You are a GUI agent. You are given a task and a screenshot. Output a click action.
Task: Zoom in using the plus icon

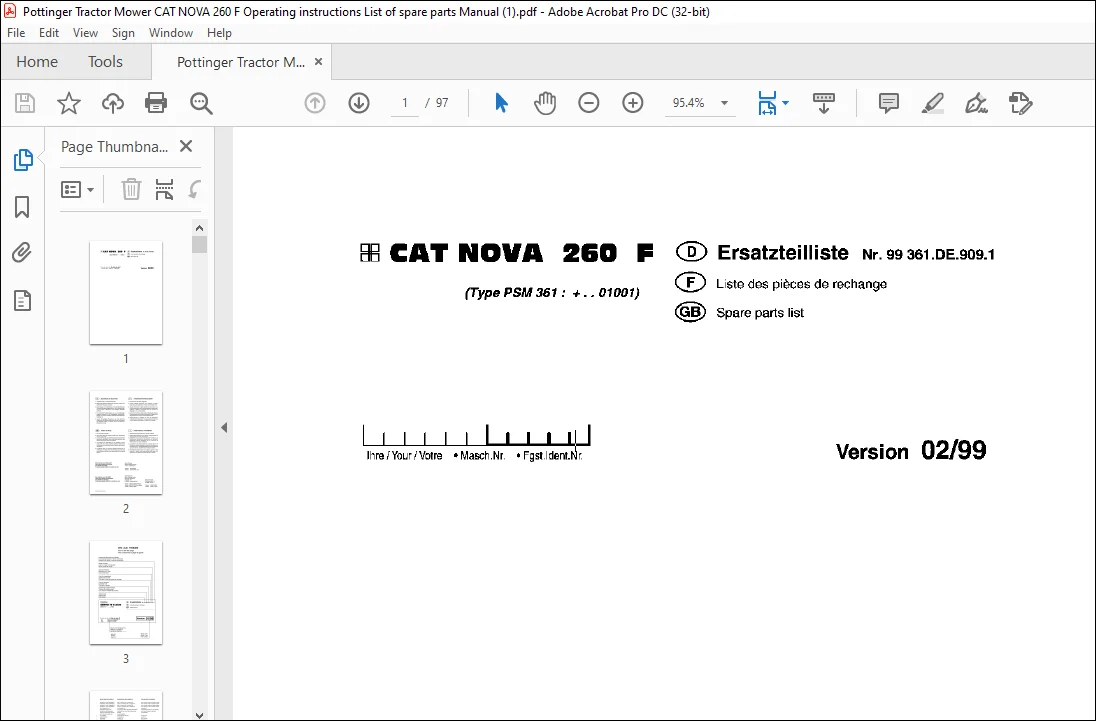[x=633, y=103]
